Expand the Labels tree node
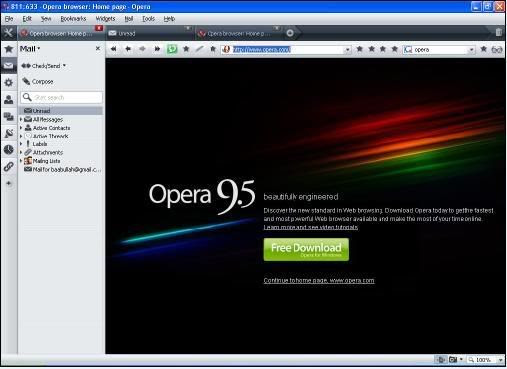This screenshot has height=369, width=507. coord(21,144)
